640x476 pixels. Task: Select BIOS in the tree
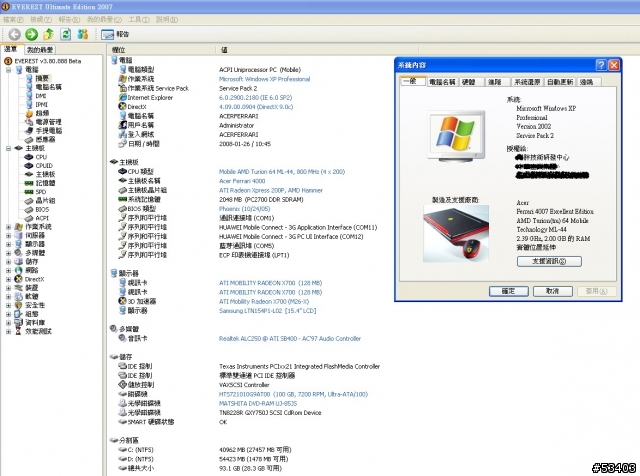point(42,209)
